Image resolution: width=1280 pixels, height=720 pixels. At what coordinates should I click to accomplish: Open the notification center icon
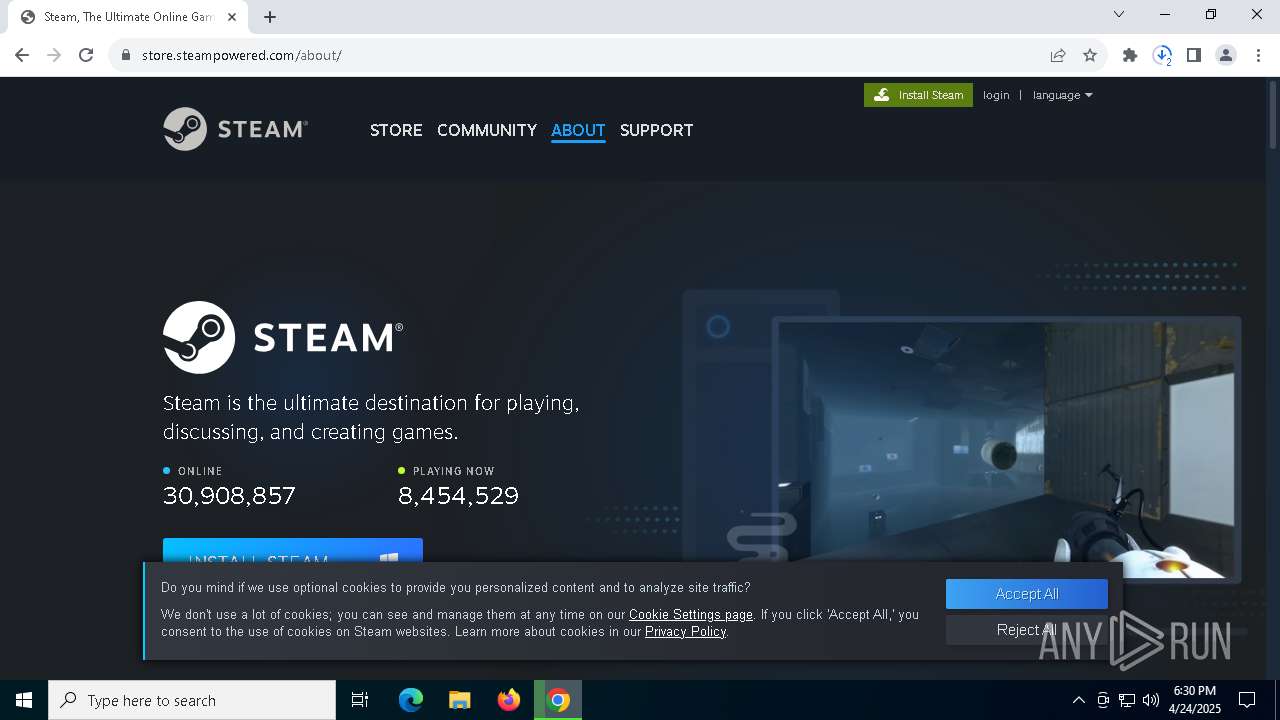pos(1247,700)
